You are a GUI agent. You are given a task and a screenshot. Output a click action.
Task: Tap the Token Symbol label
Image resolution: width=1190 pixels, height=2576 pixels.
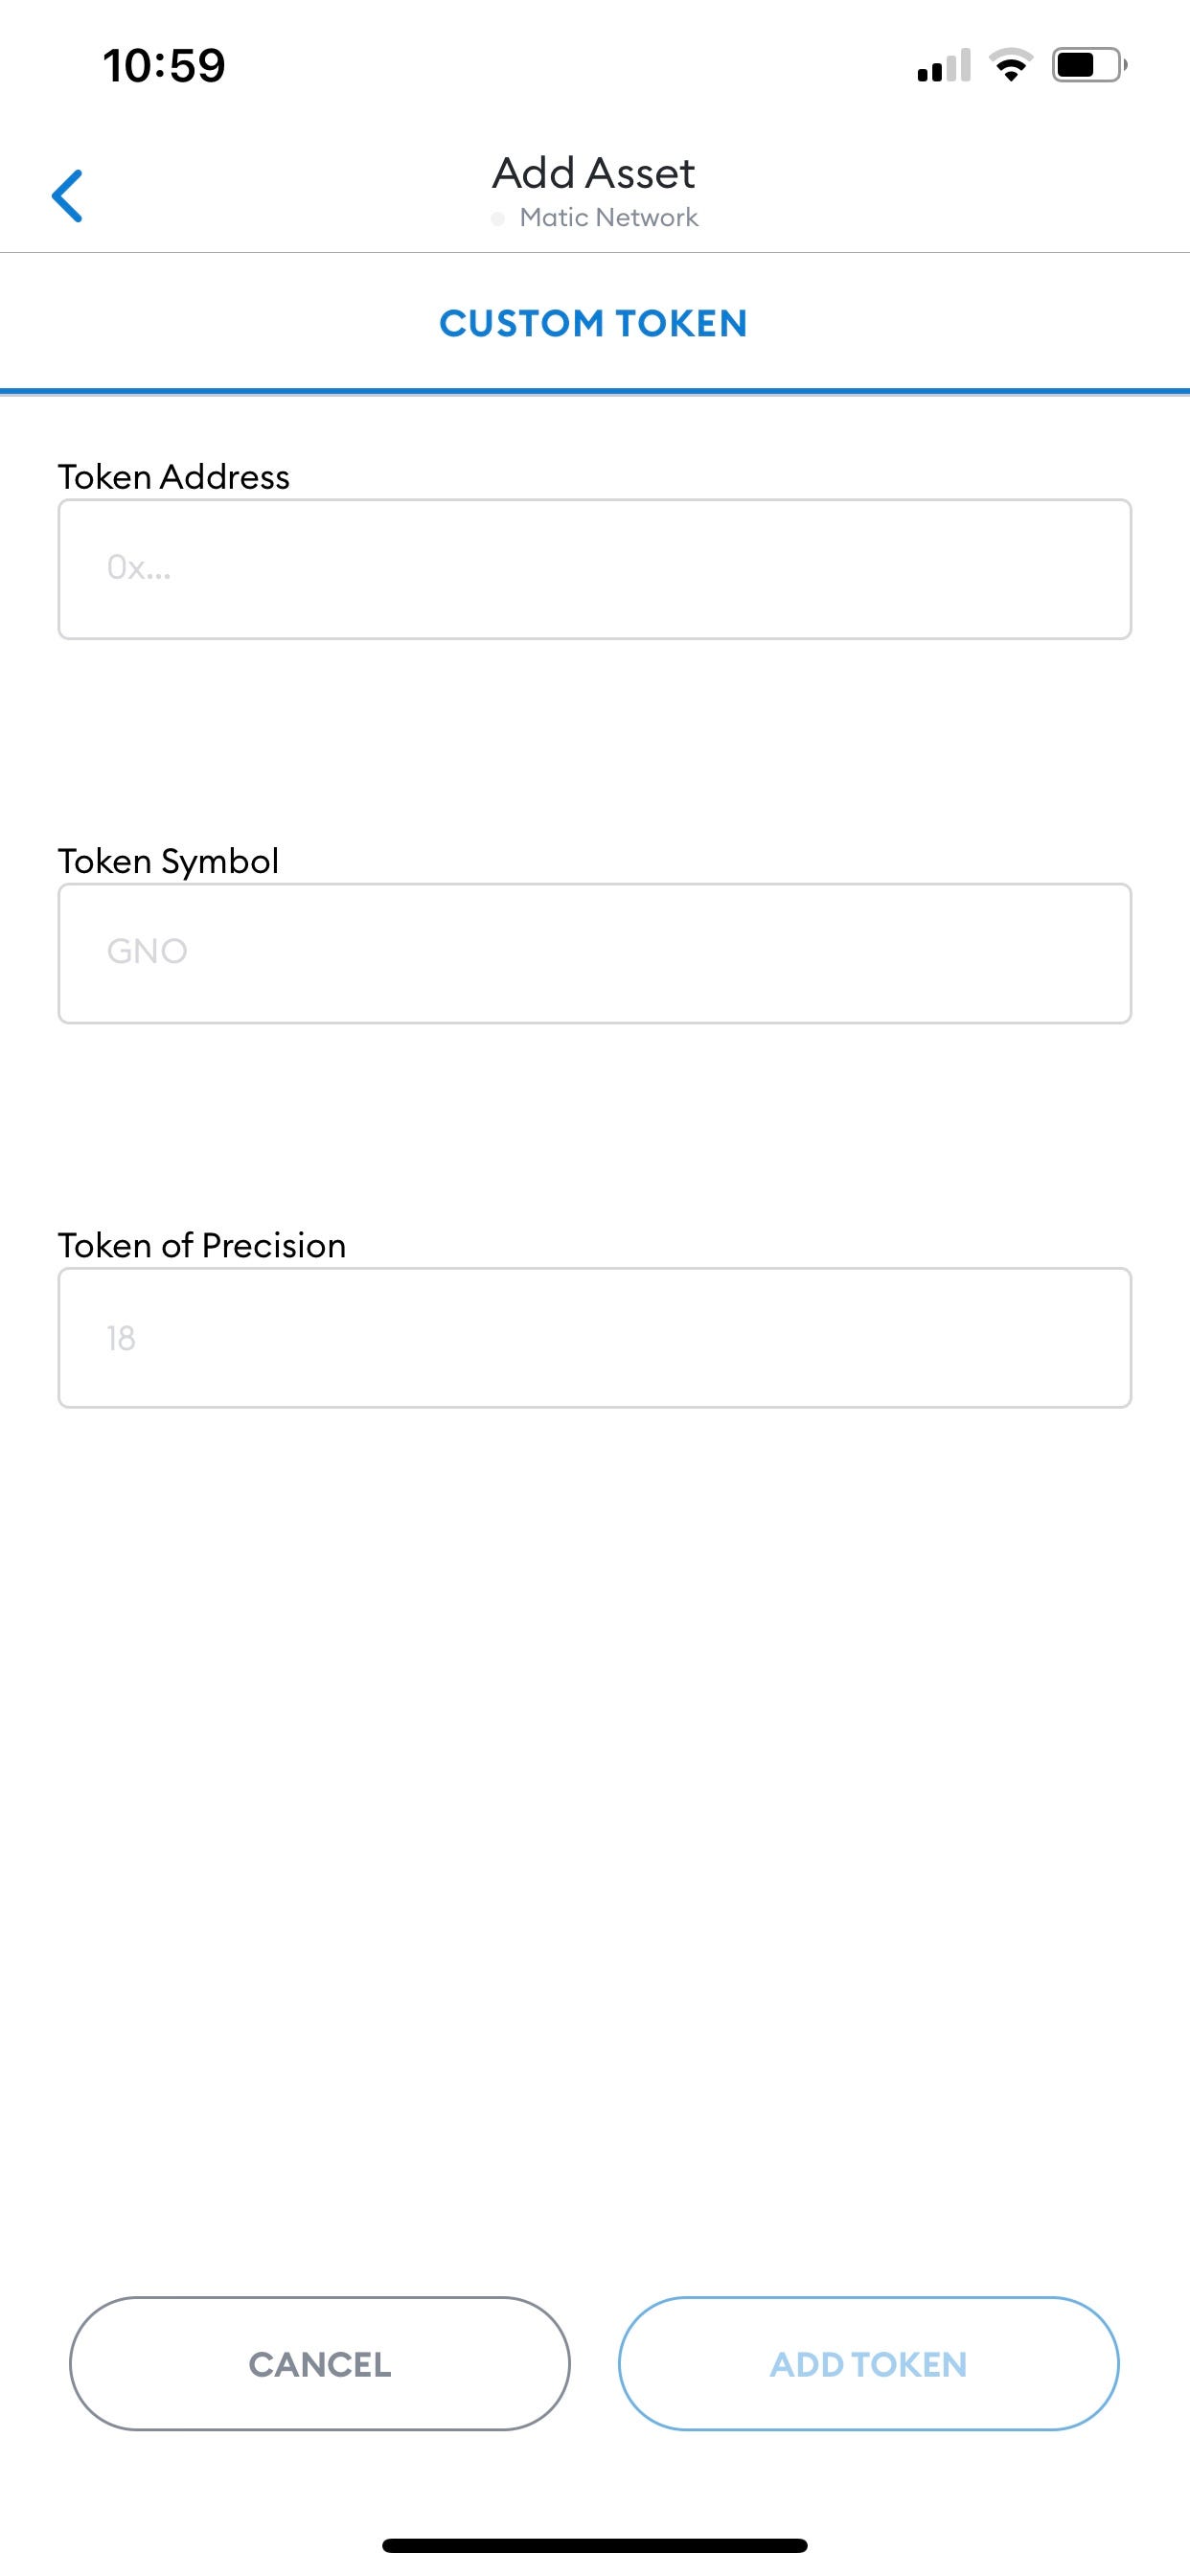tap(168, 861)
